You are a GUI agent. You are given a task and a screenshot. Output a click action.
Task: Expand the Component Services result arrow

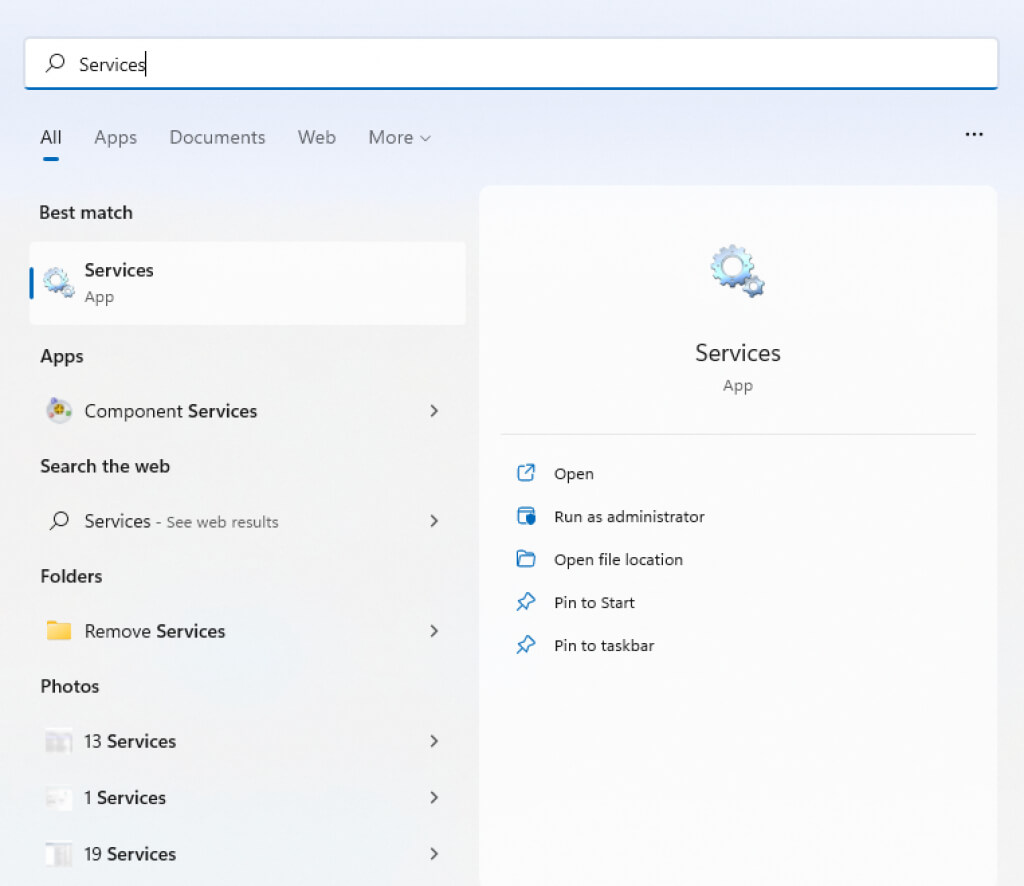[434, 411]
